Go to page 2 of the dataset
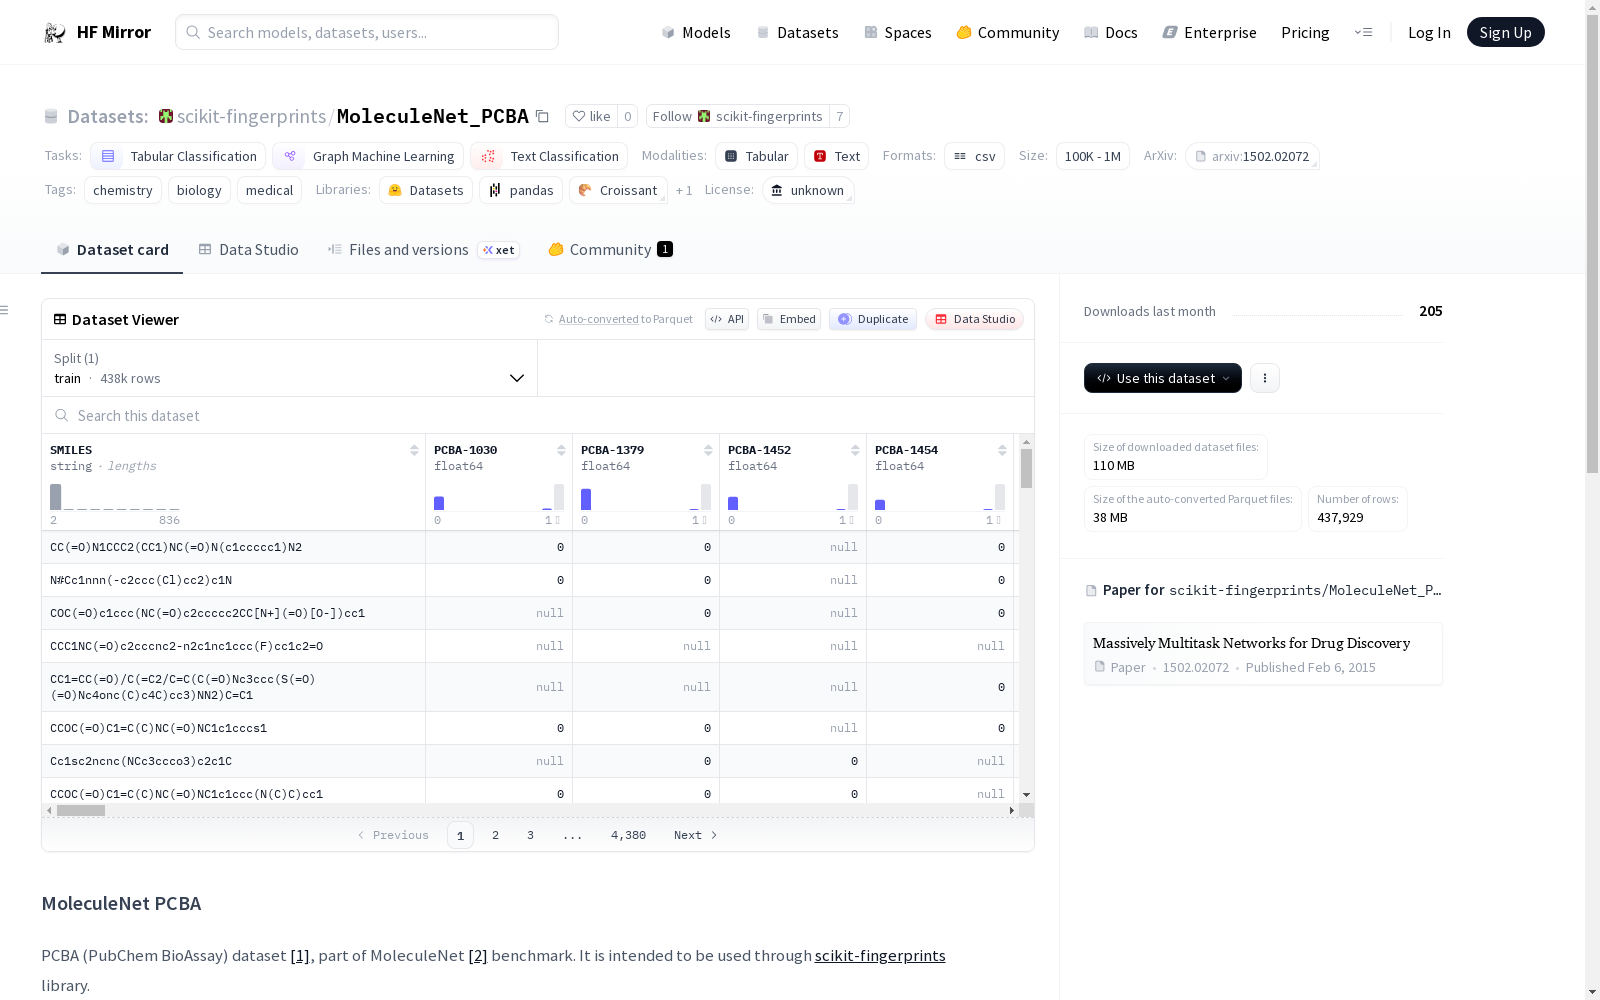 point(495,835)
